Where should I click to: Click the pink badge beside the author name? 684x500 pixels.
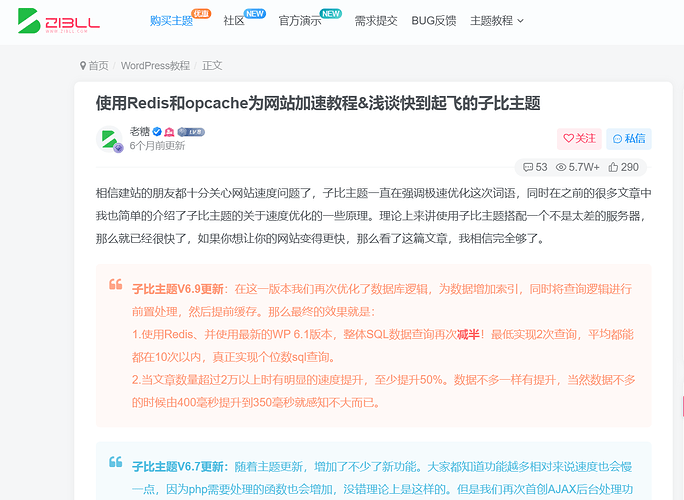tap(170, 132)
